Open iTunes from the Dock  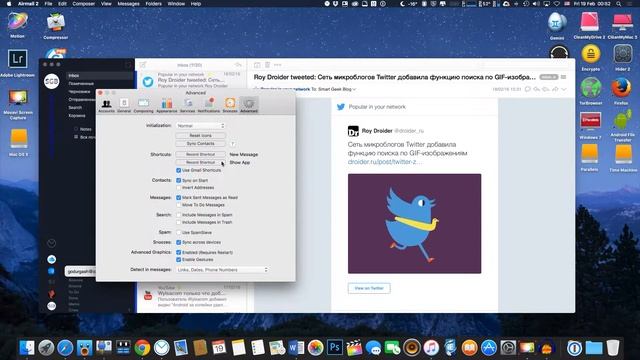pos(431,348)
